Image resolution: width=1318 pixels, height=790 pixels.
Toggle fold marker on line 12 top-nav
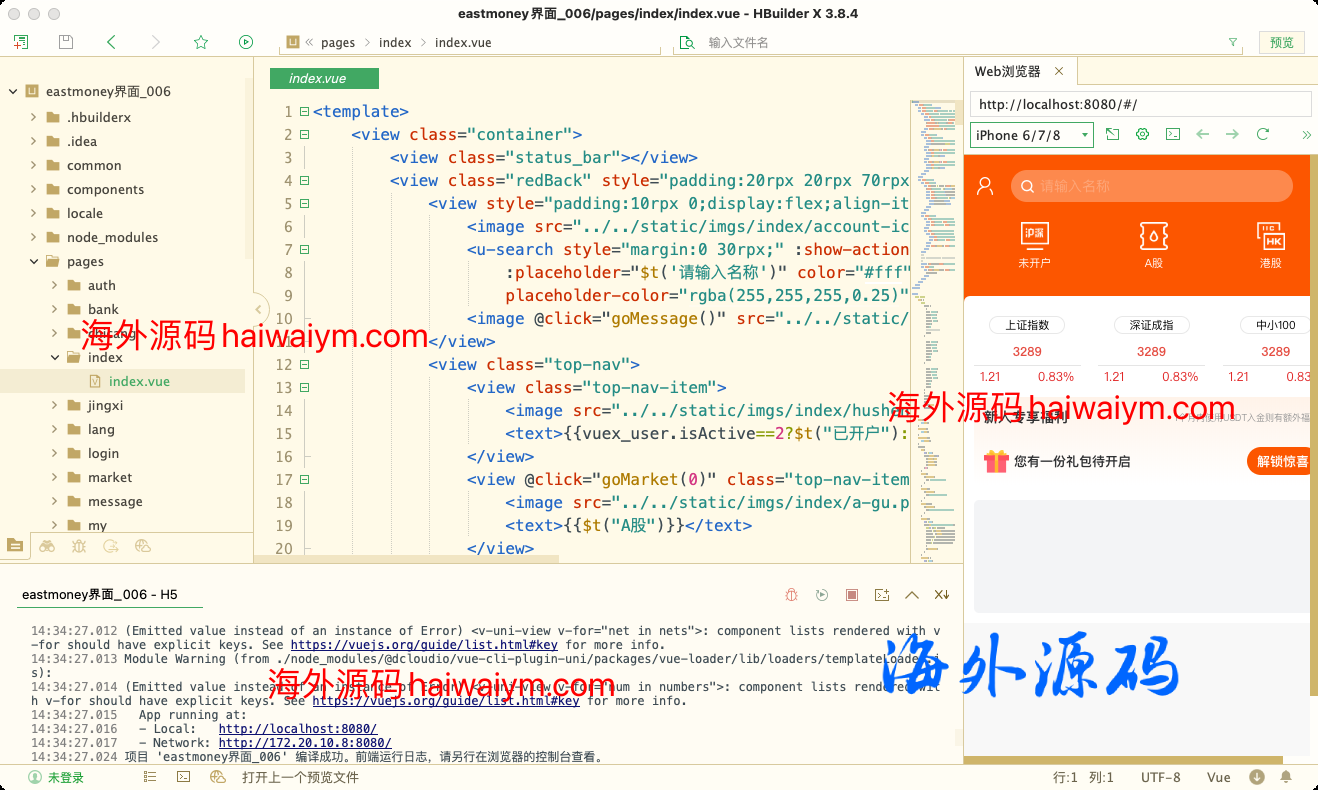[x=304, y=365]
